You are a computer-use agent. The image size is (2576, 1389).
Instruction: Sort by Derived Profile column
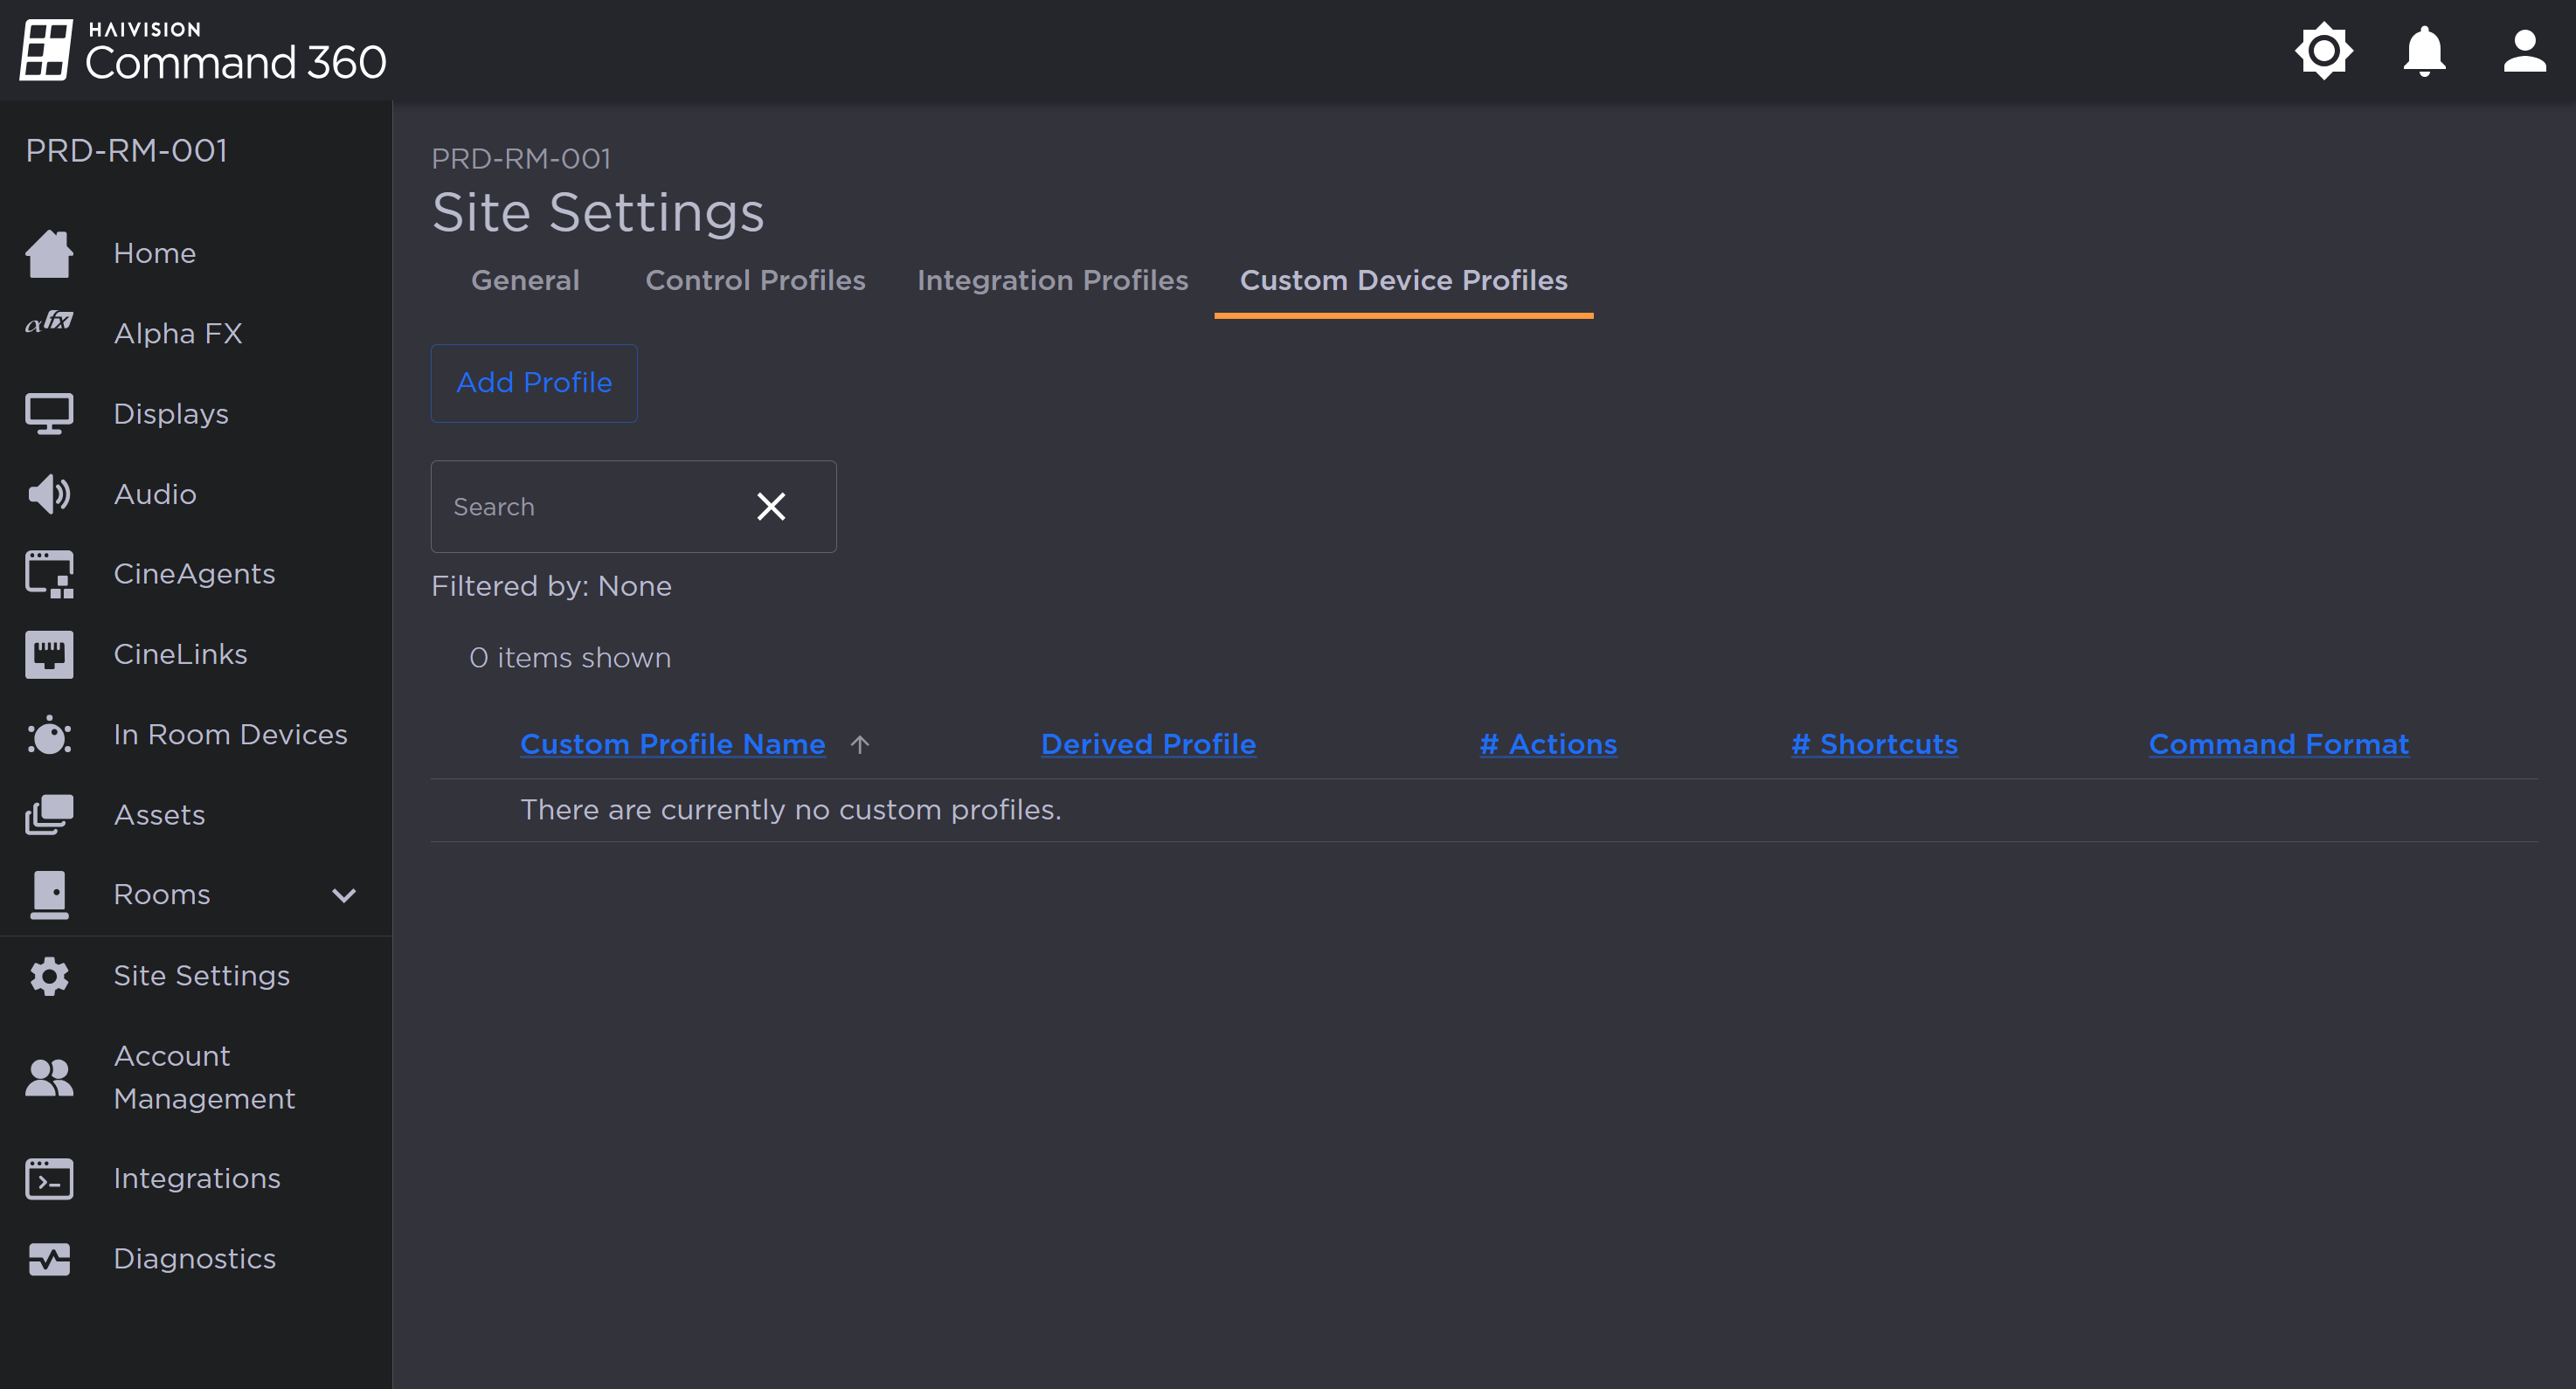coord(1148,743)
